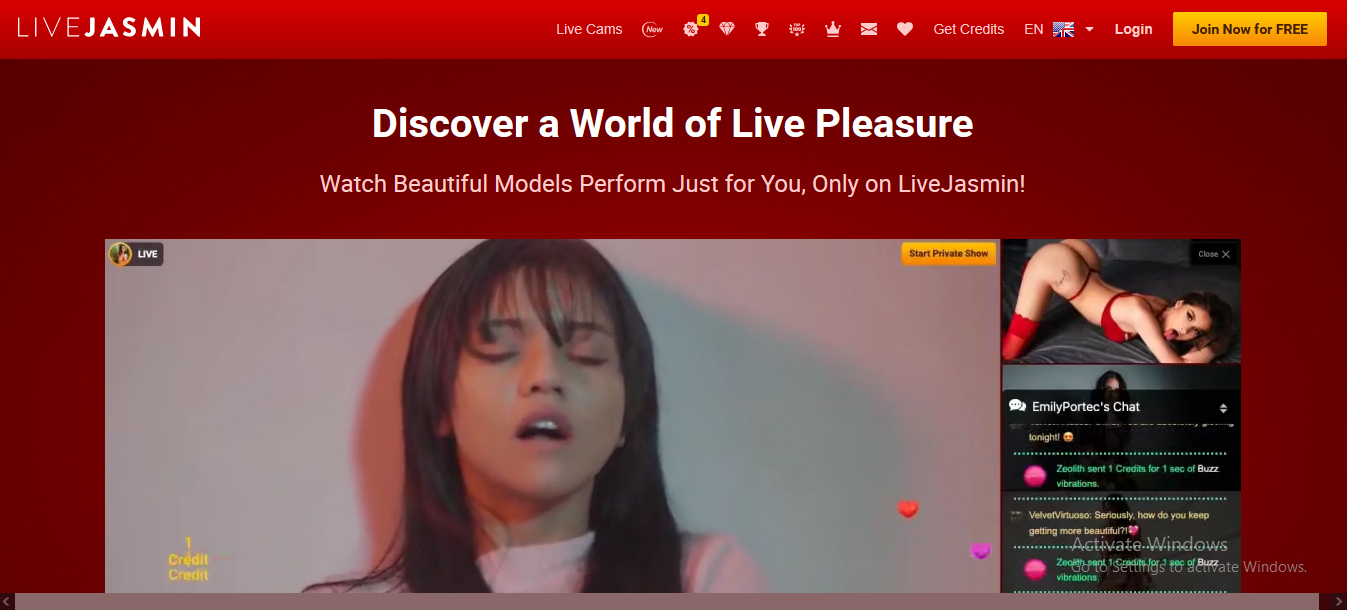Click 'Discover a World of Live Pleasure' heading
Viewport: 1347px width, 610px height.
(x=673, y=123)
